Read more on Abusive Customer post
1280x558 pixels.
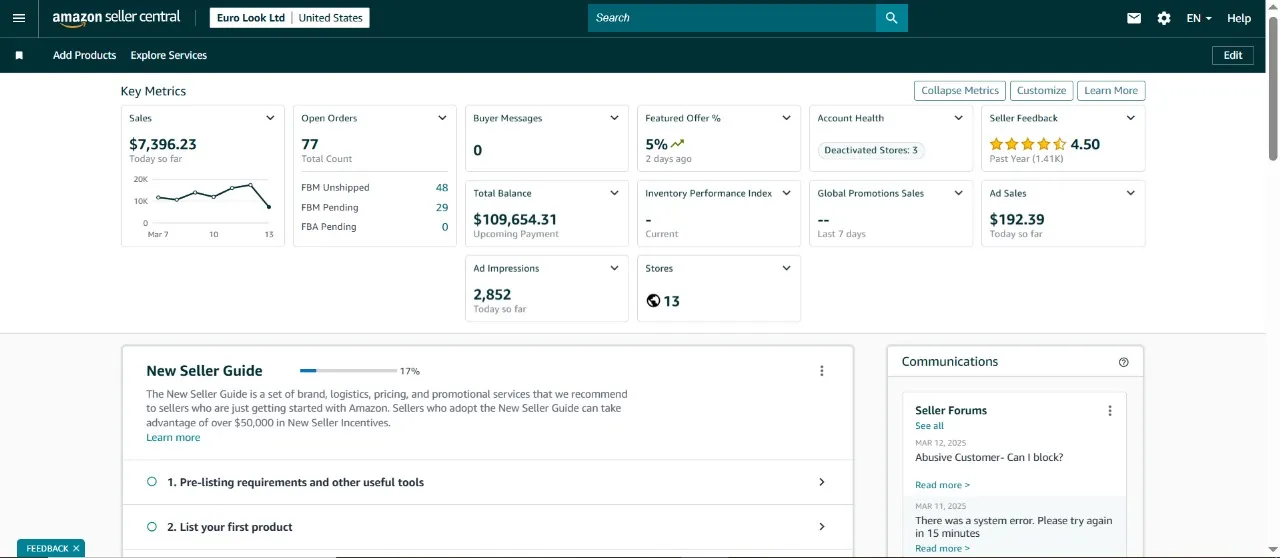tap(942, 485)
